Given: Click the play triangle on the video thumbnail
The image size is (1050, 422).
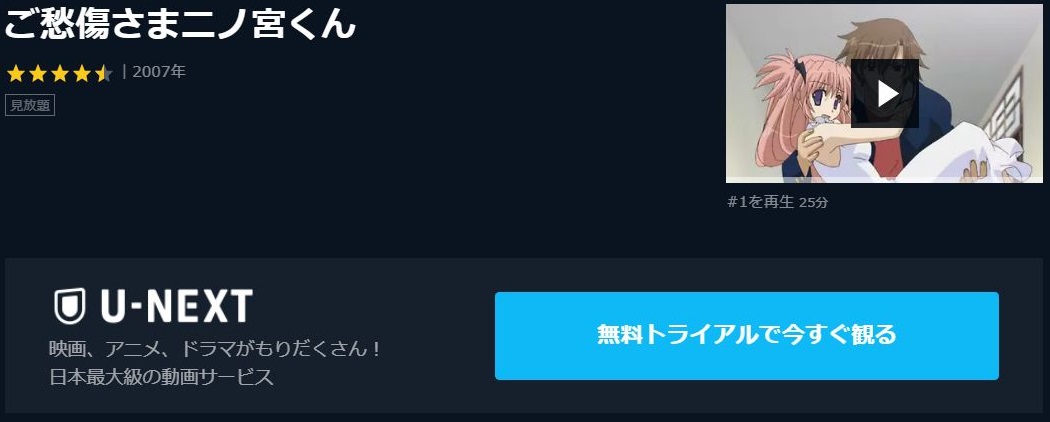Looking at the screenshot, I should (x=888, y=94).
